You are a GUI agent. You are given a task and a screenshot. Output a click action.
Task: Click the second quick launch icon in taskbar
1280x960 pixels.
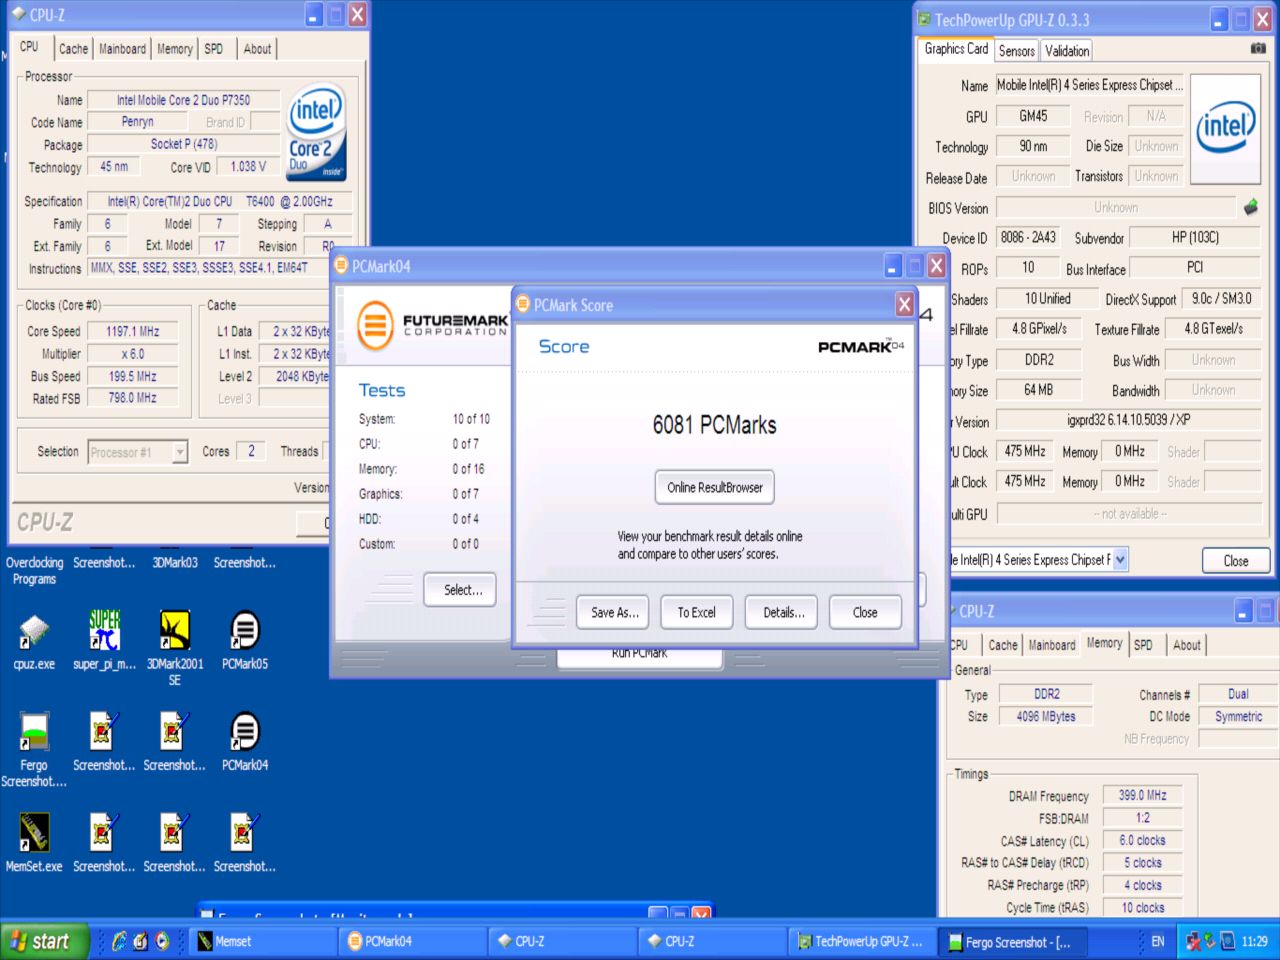[141, 941]
